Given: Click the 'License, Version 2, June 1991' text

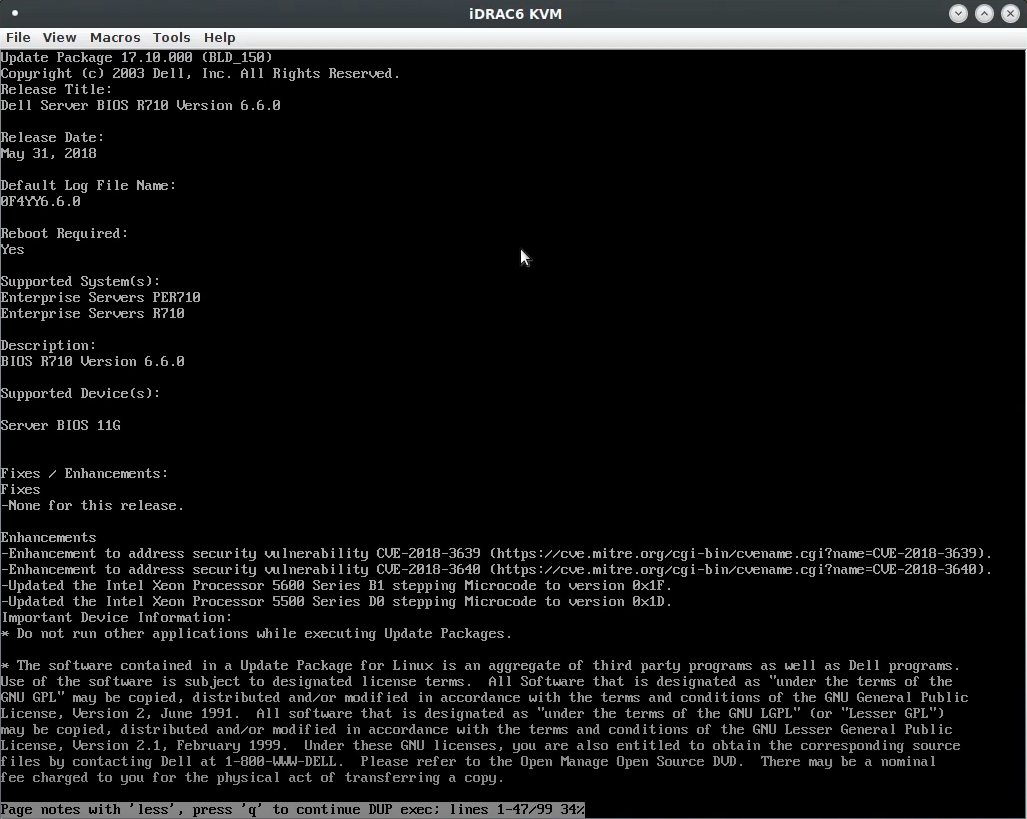Looking at the screenshot, I should 117,714.
